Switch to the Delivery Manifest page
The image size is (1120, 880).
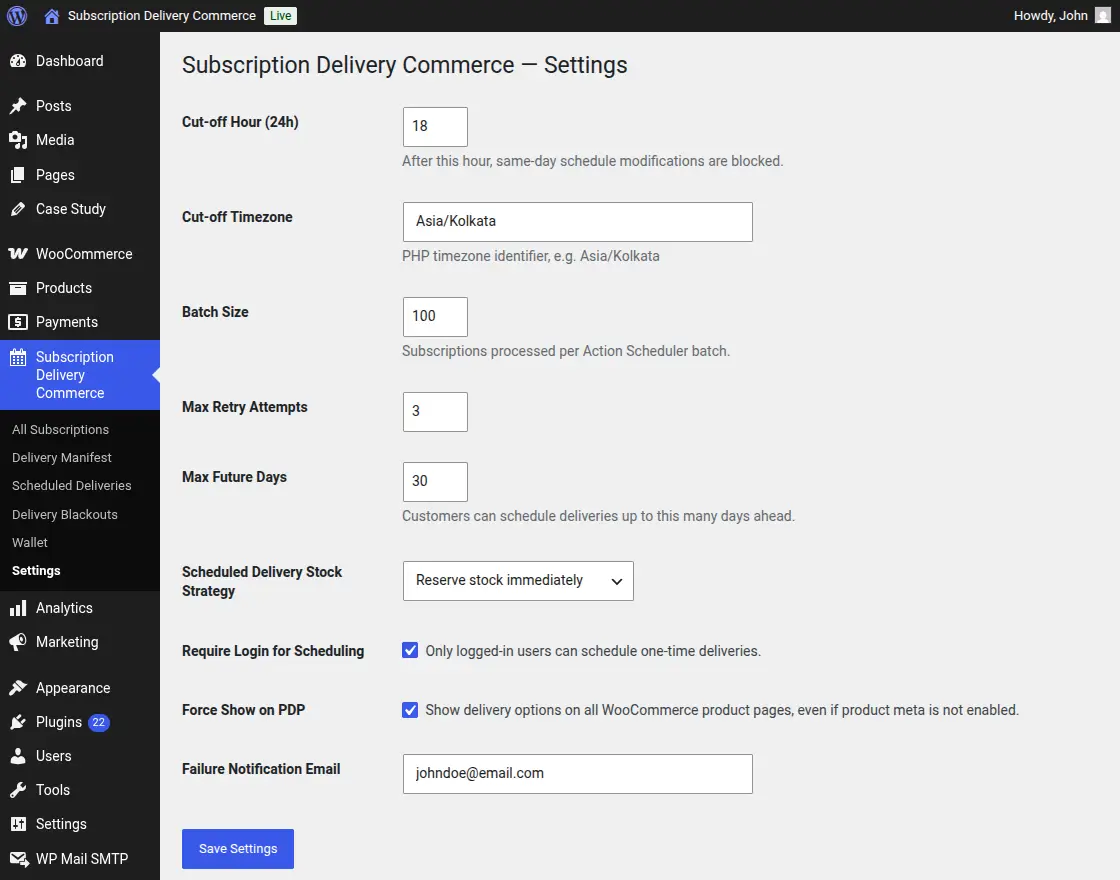[x=62, y=457]
